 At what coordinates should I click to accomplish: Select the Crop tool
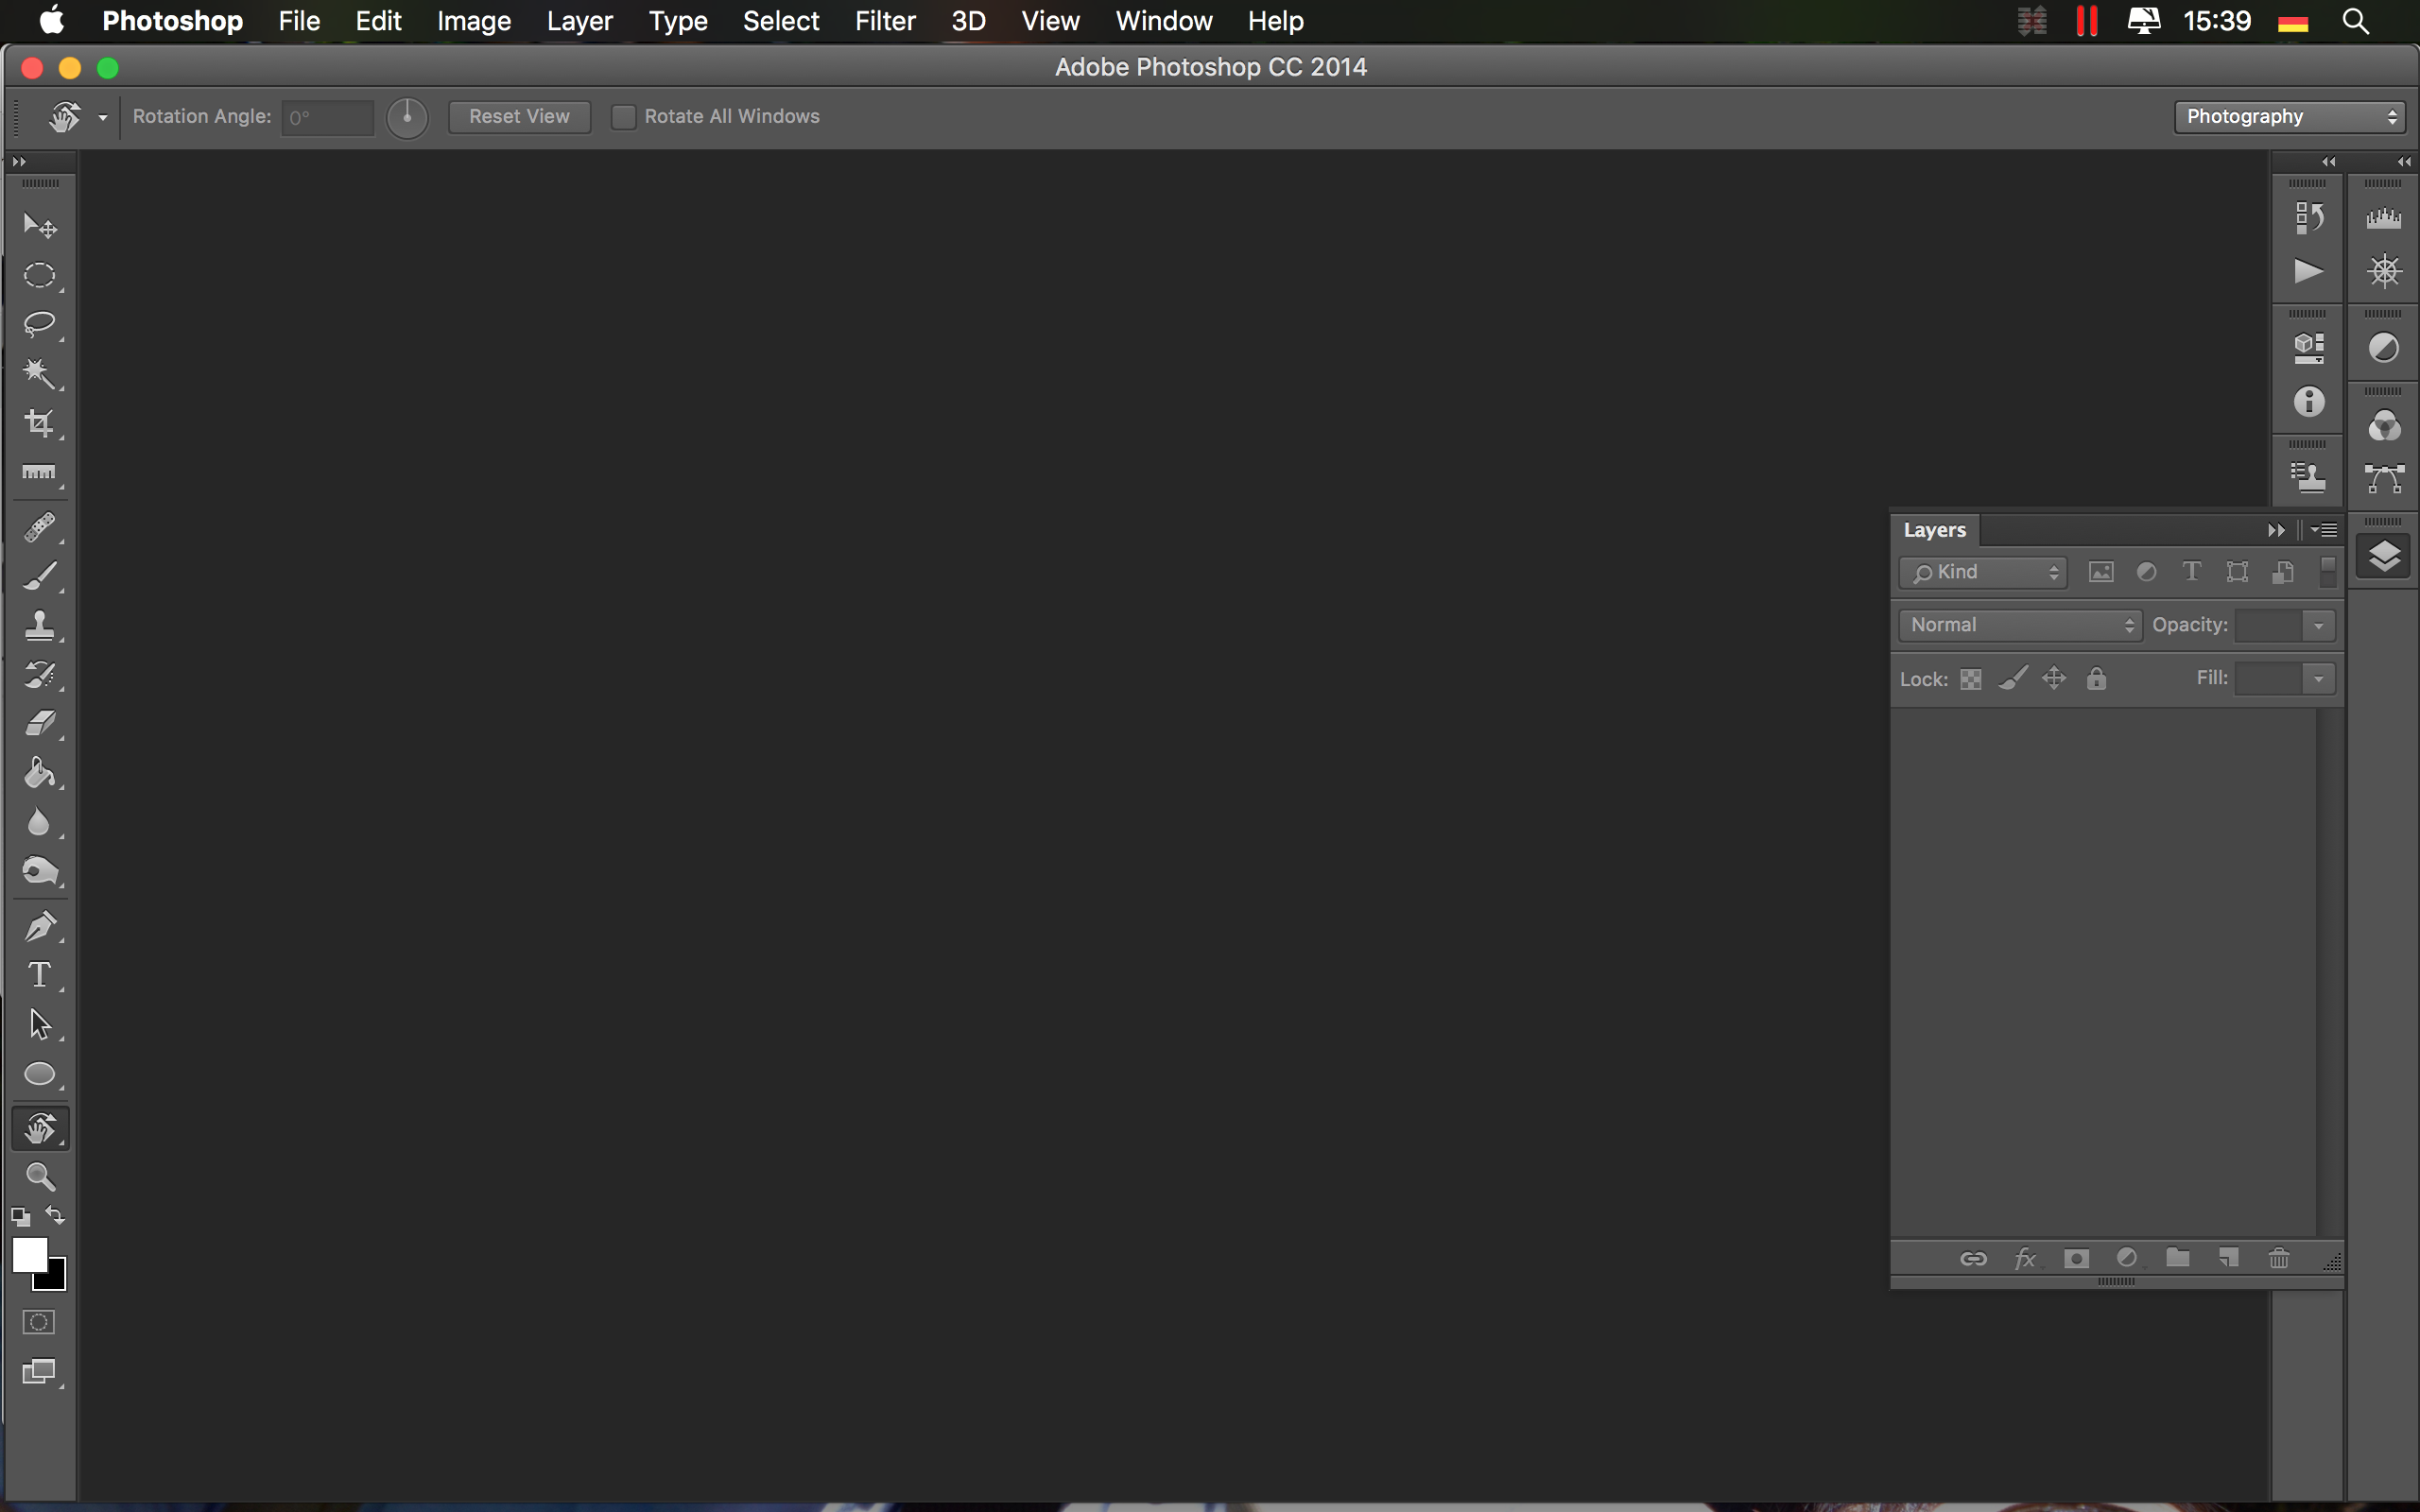point(40,423)
